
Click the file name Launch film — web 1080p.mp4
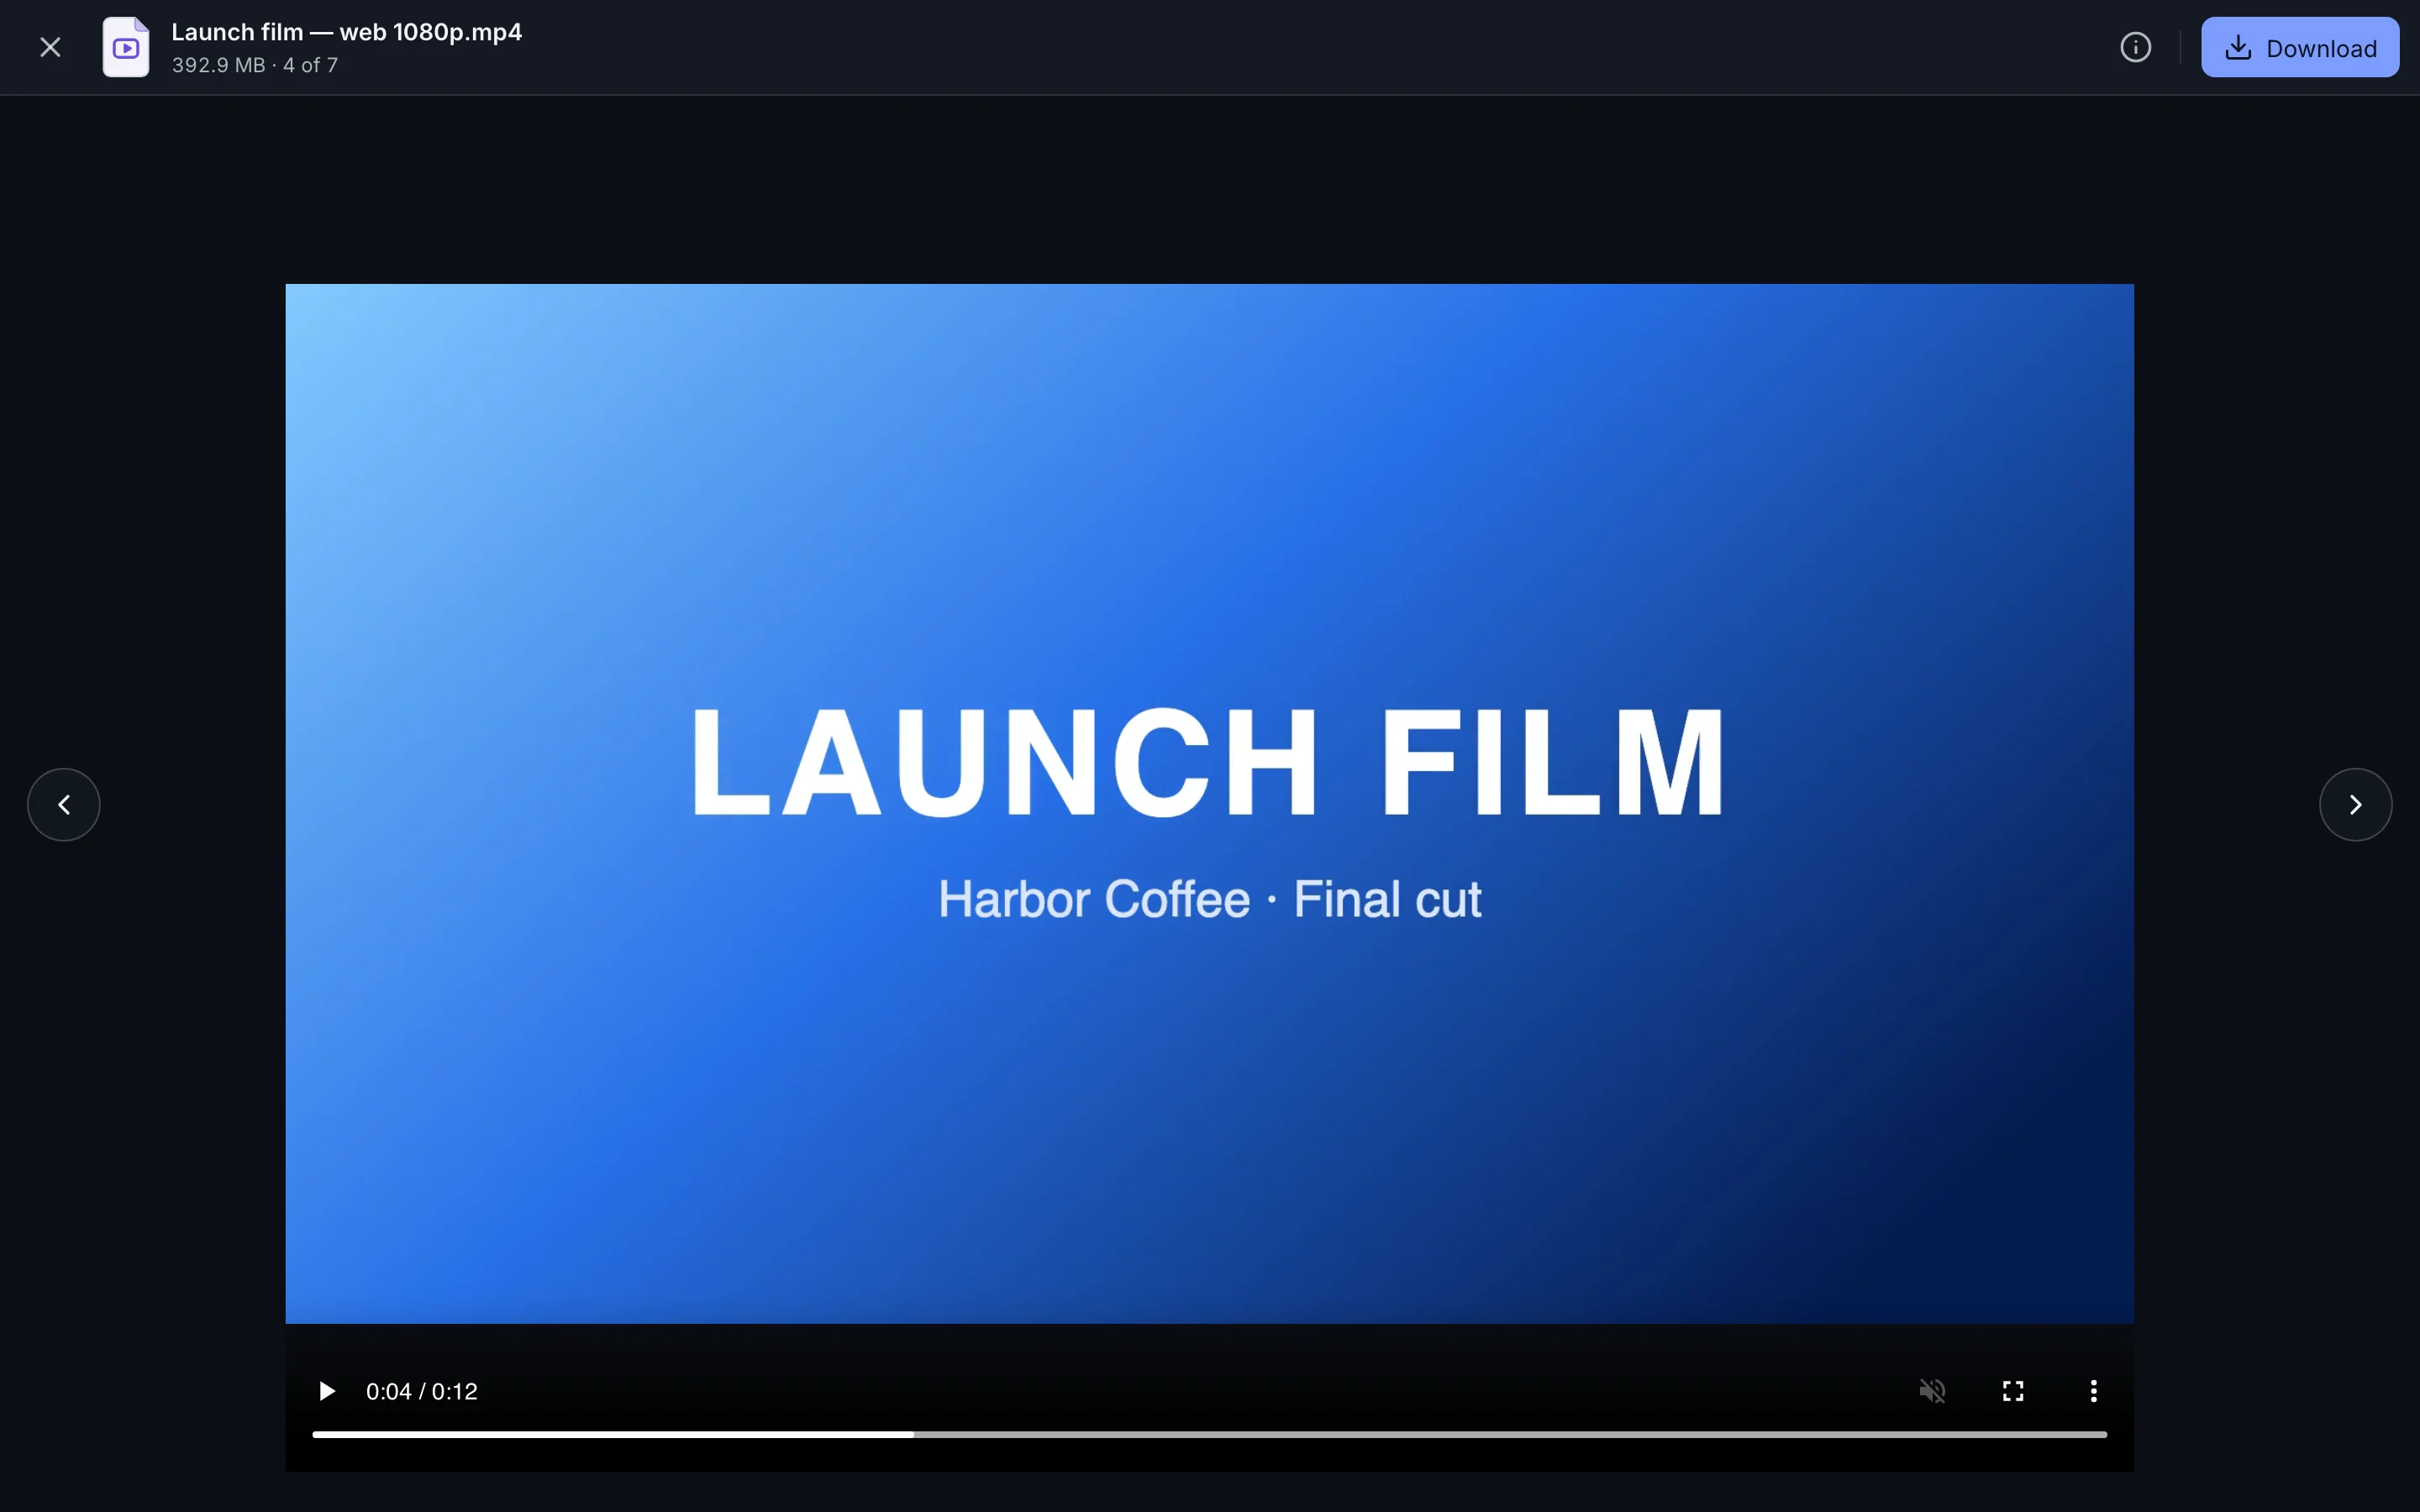click(x=346, y=32)
